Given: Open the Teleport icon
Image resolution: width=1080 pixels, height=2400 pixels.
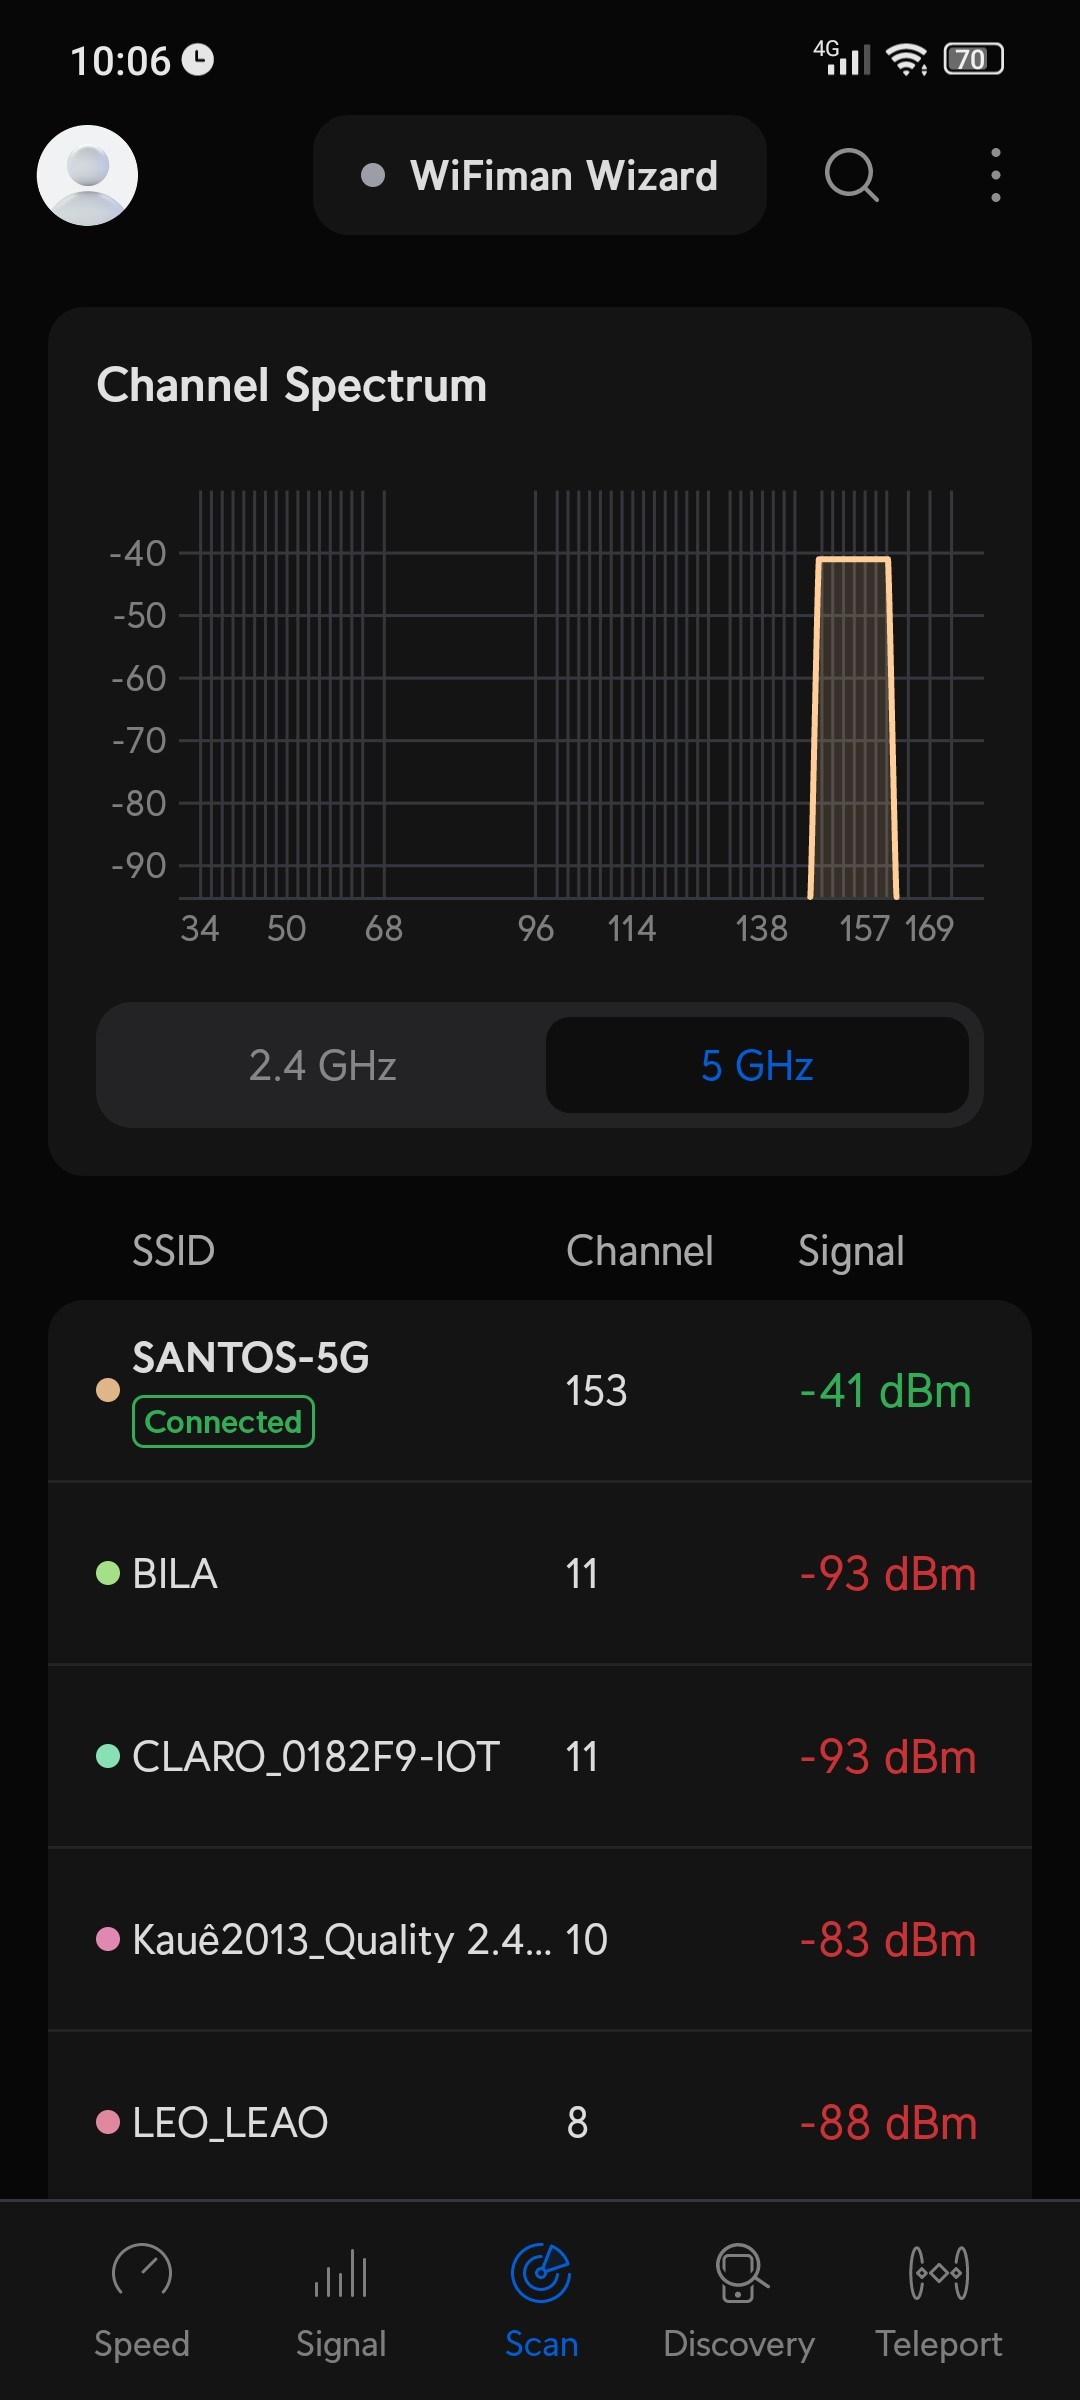Looking at the screenshot, I should [939, 2273].
